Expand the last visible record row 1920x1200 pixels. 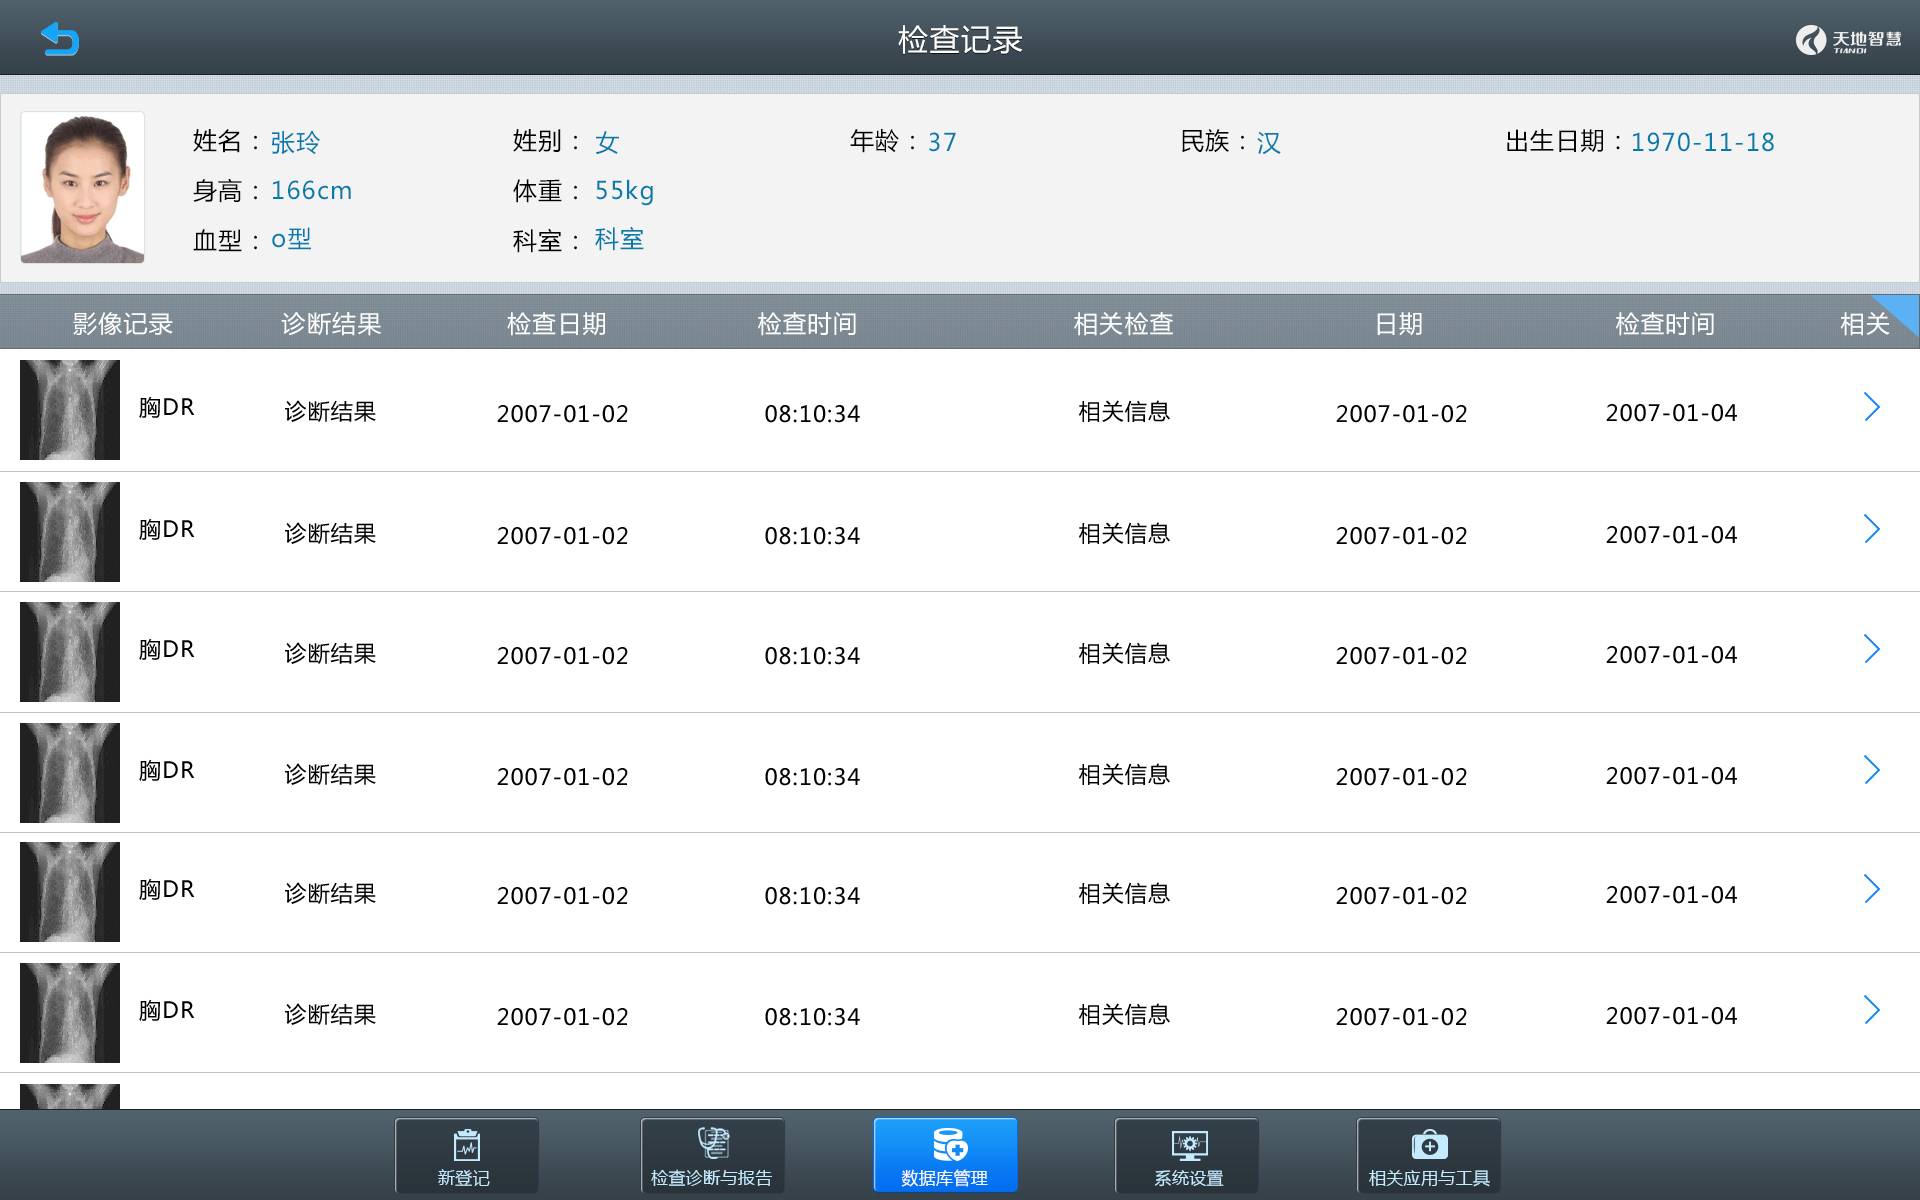pyautogui.click(x=1871, y=1011)
